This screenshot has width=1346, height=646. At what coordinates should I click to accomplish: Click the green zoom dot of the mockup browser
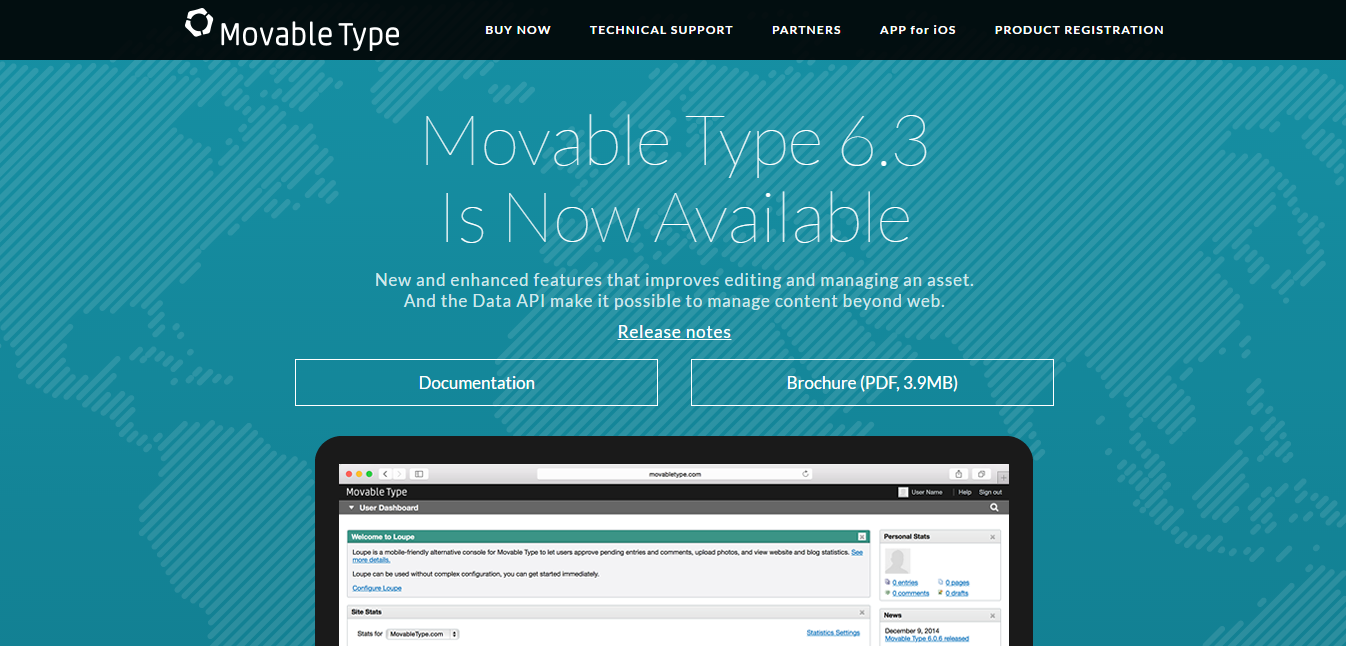click(369, 474)
